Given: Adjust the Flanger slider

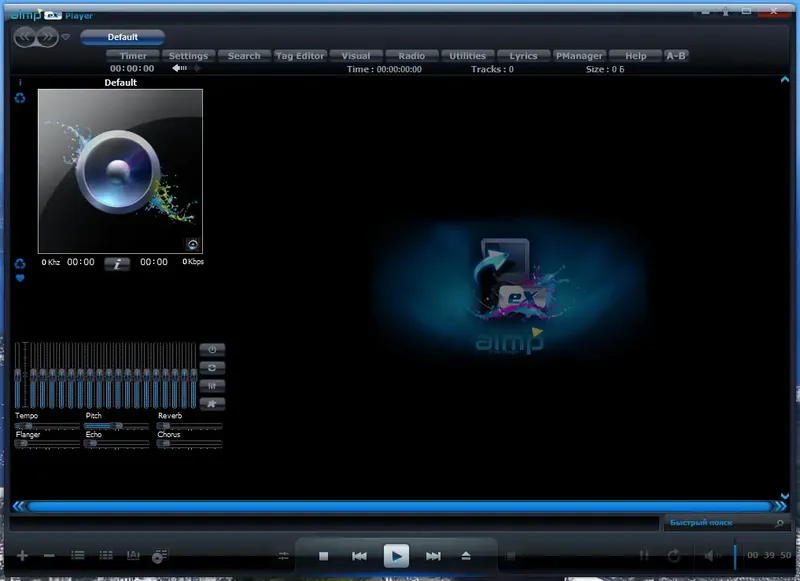Looking at the screenshot, I should pyautogui.click(x=47, y=444).
